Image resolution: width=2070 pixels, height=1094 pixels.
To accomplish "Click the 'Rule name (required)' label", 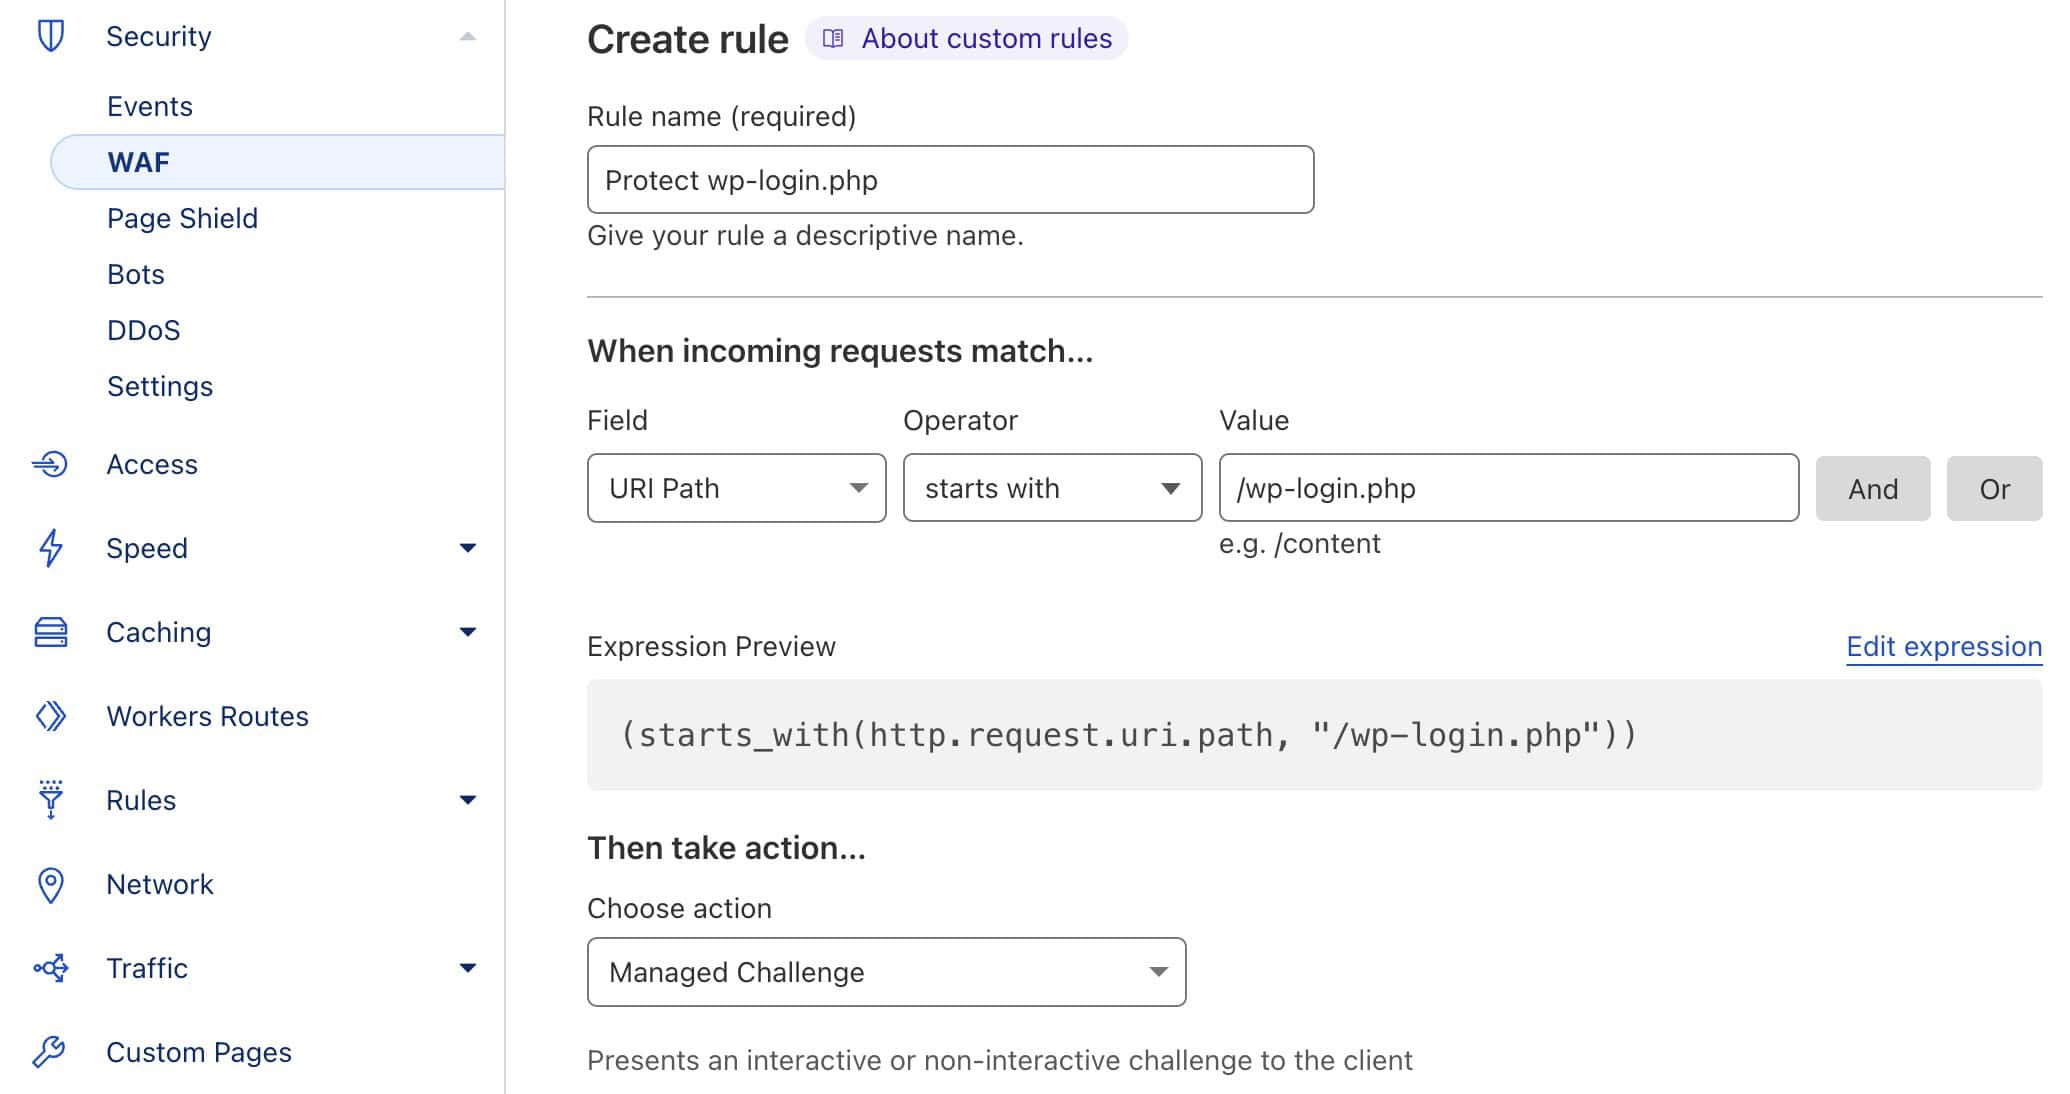I will tap(721, 117).
